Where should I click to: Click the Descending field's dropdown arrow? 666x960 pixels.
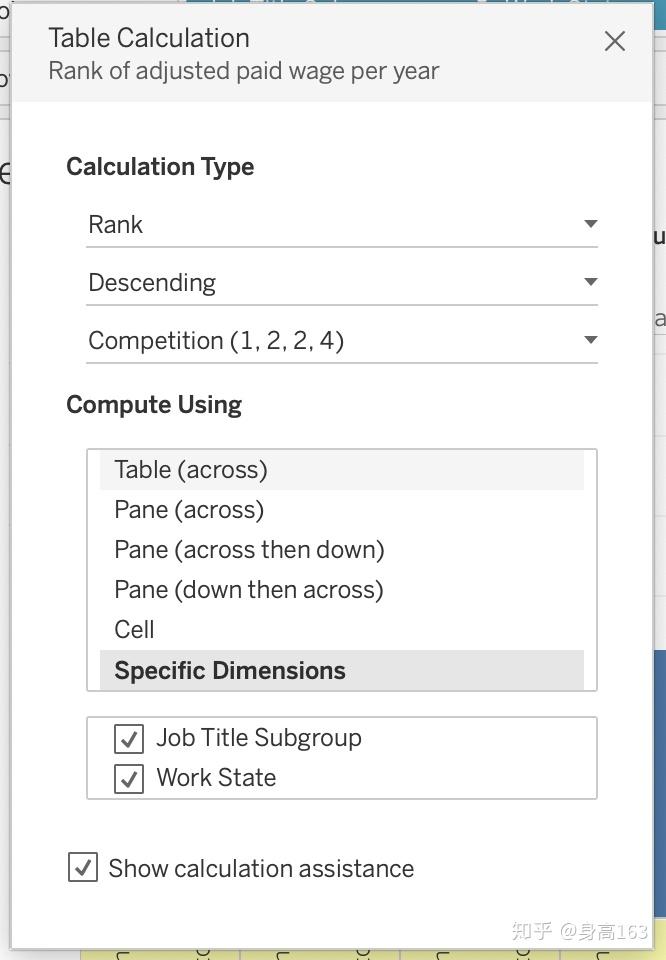tap(590, 282)
